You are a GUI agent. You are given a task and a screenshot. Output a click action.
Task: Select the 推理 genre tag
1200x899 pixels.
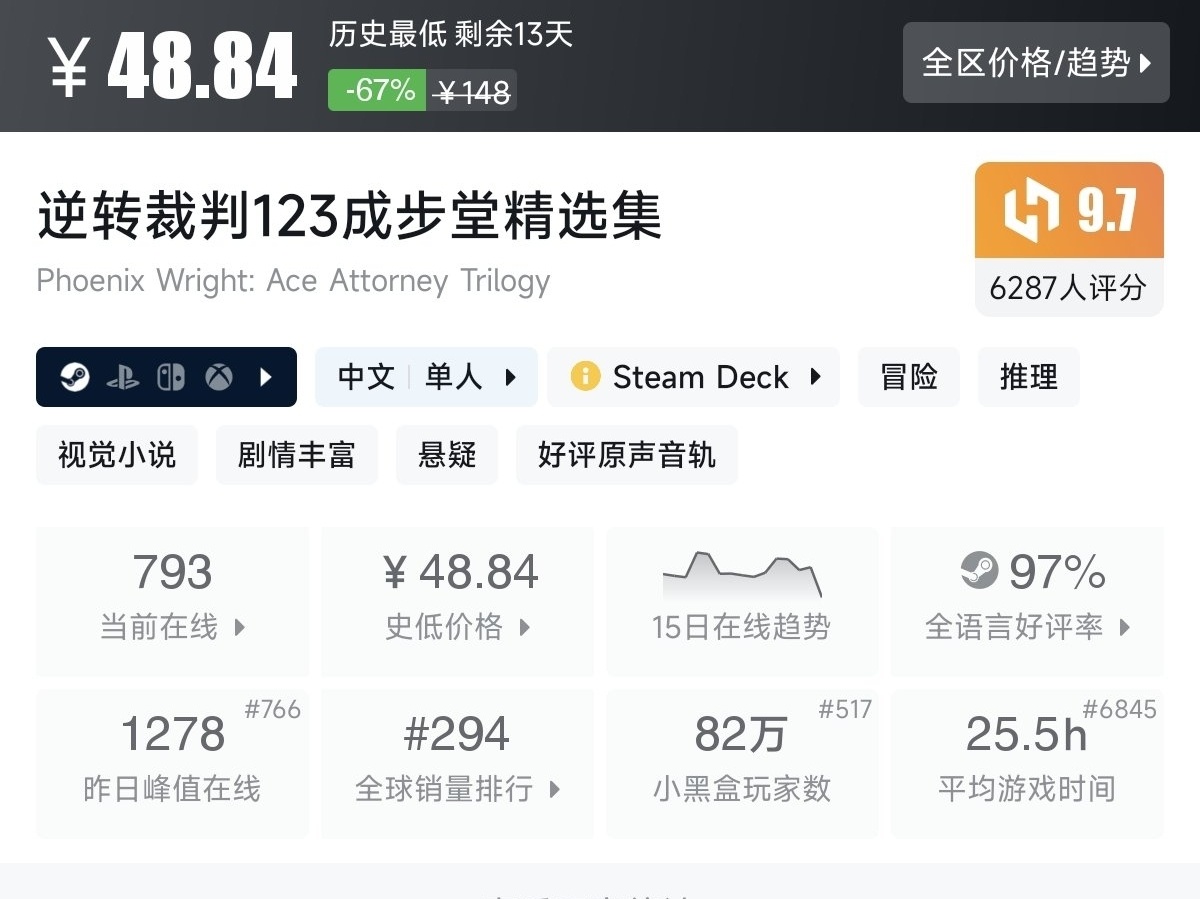tap(1028, 377)
